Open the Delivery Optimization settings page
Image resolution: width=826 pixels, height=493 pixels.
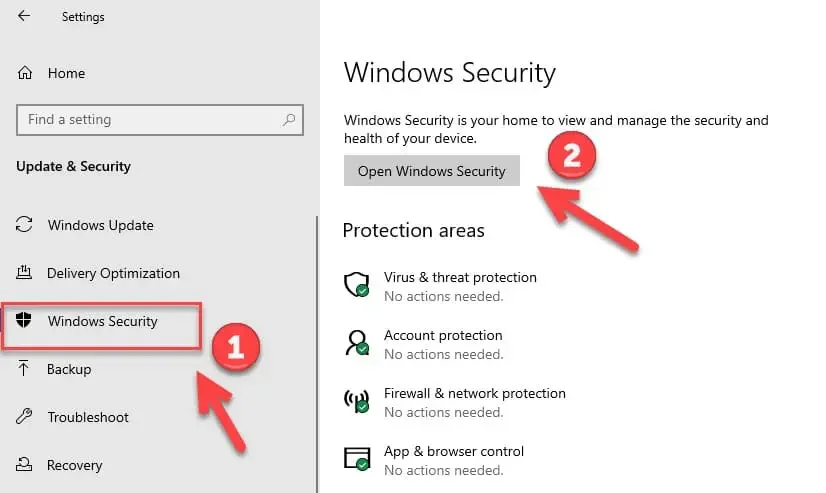pyautogui.click(x=113, y=273)
